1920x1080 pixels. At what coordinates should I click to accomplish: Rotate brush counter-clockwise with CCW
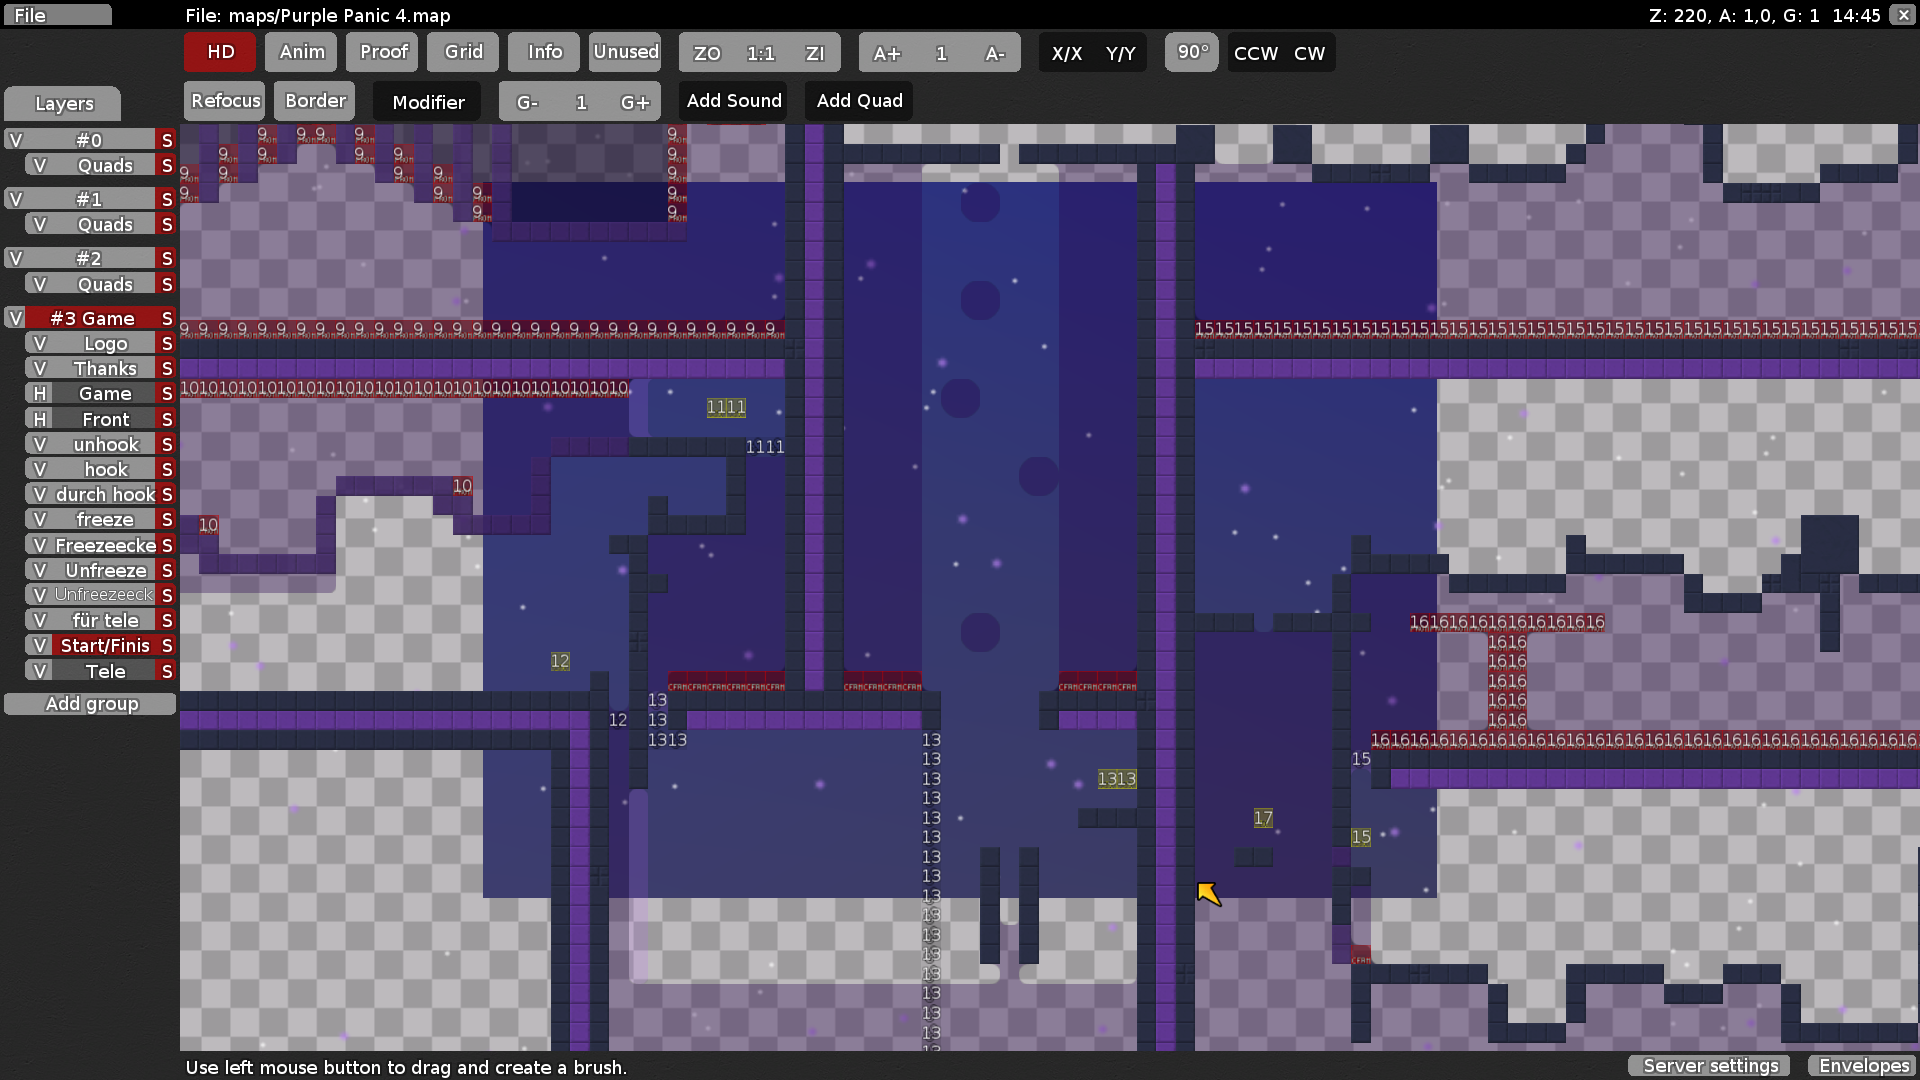click(1255, 53)
